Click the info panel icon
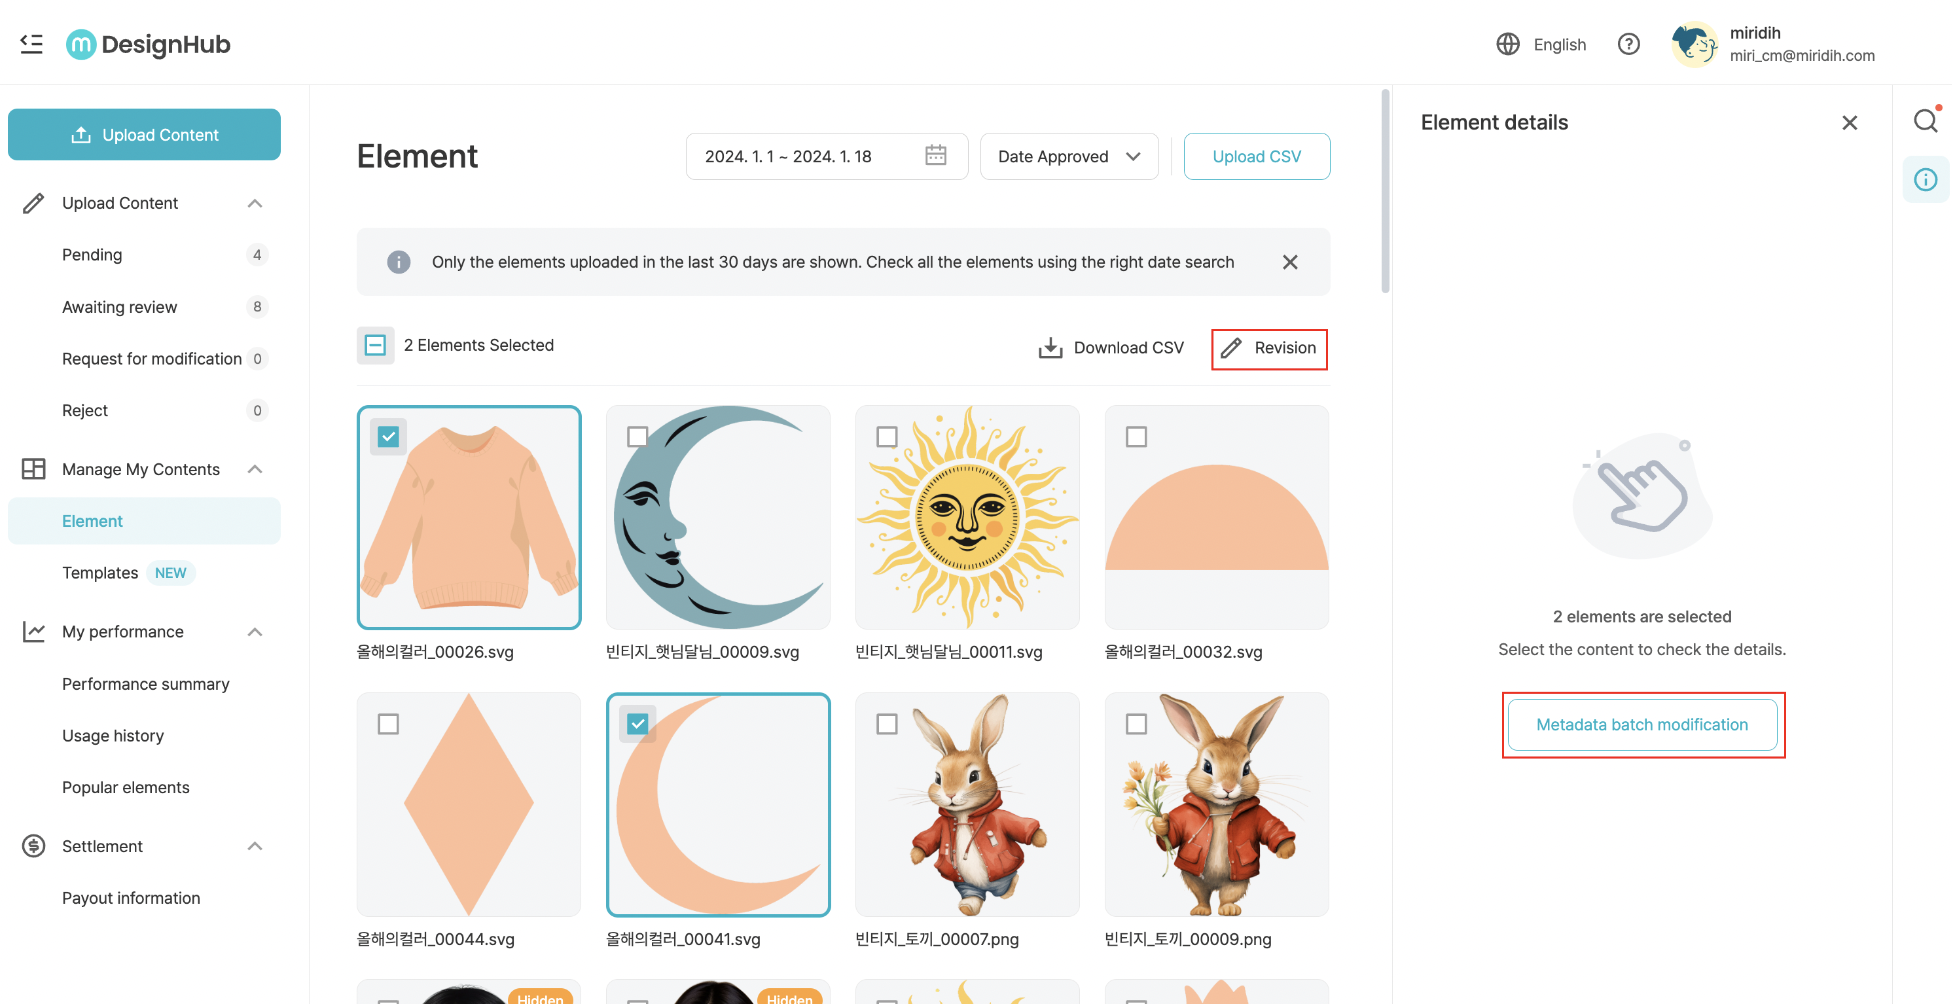Image resolution: width=1952 pixels, height=1004 pixels. point(1925,180)
